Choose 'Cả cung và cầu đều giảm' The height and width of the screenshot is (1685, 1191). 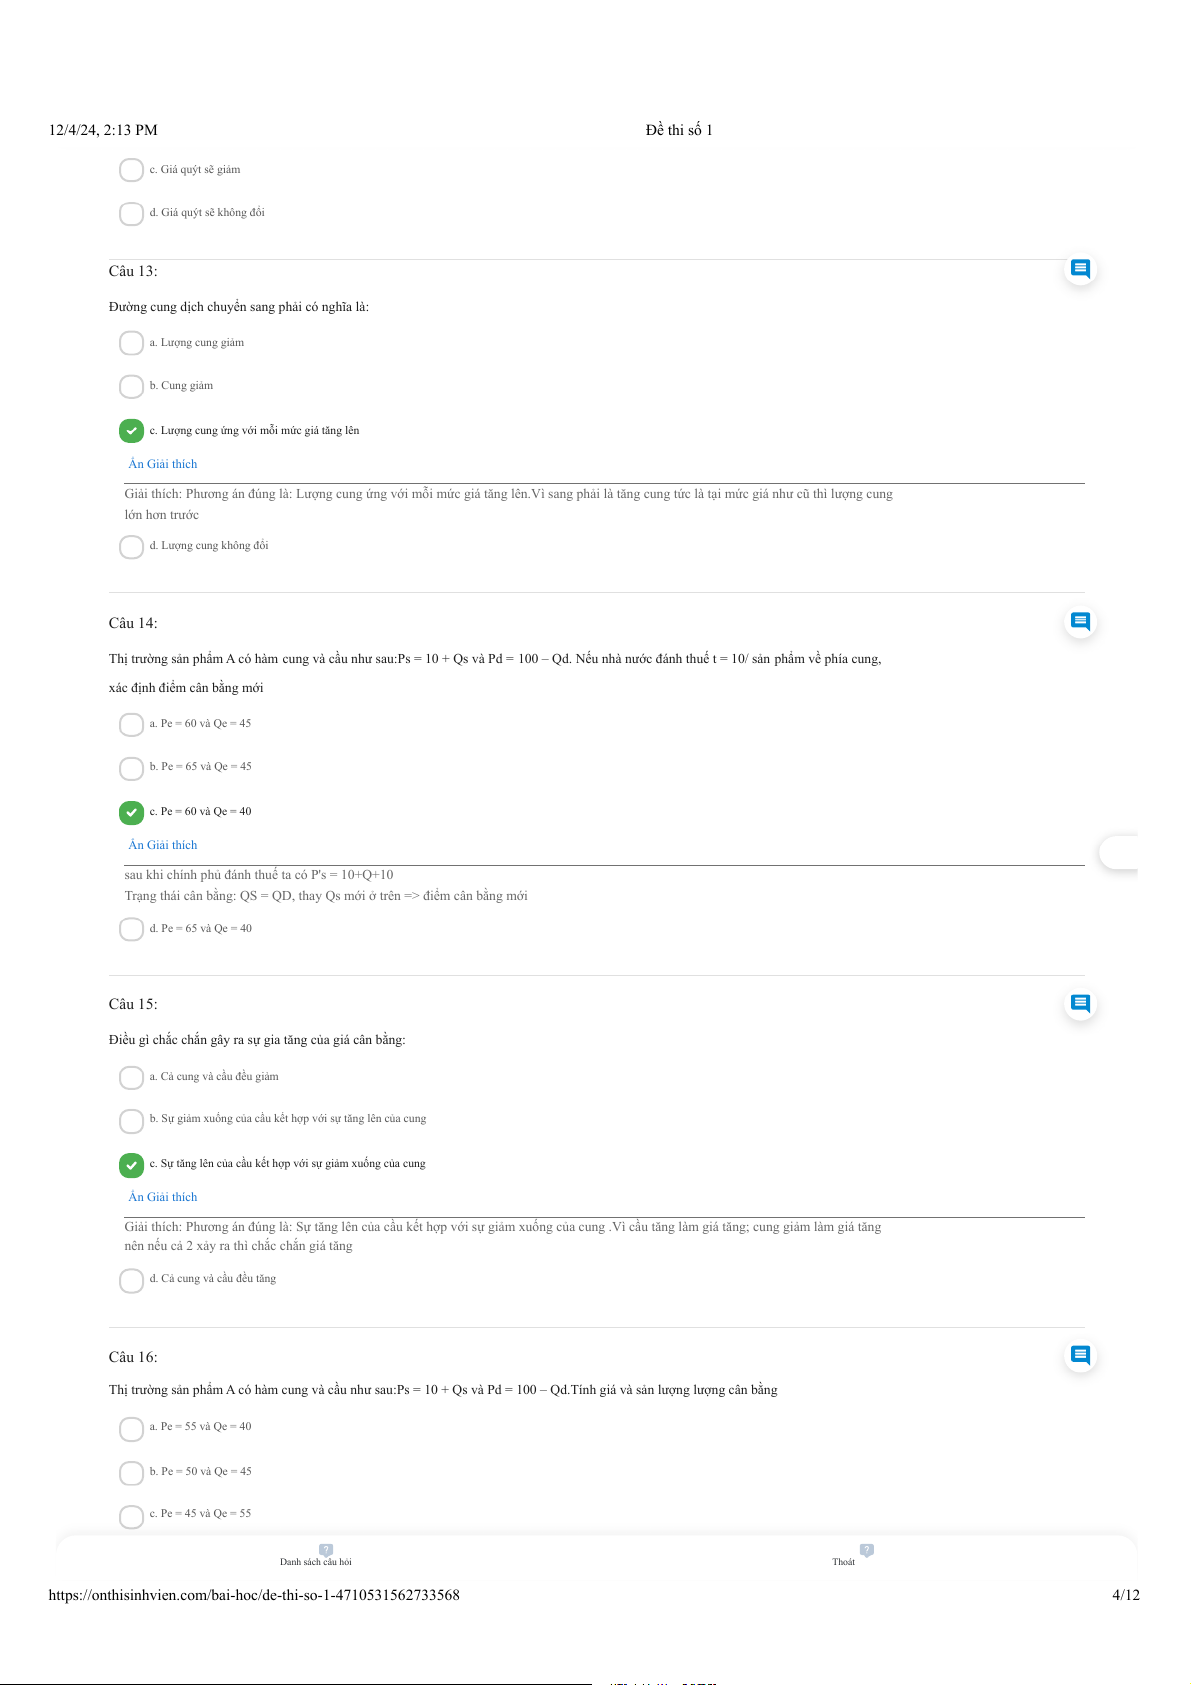[x=131, y=1078]
